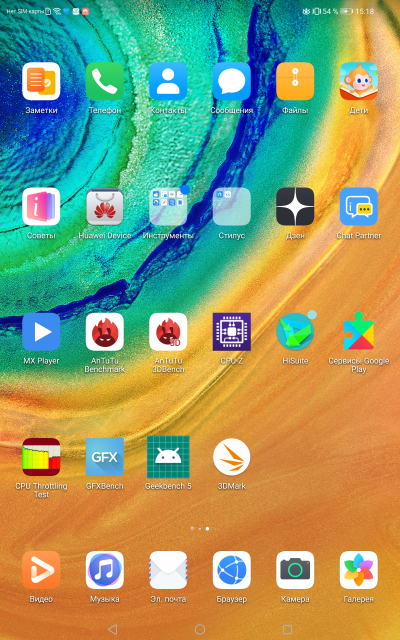The height and width of the screenshot is (640, 400).
Task: Tap the Home navigation button
Action: coord(200,629)
